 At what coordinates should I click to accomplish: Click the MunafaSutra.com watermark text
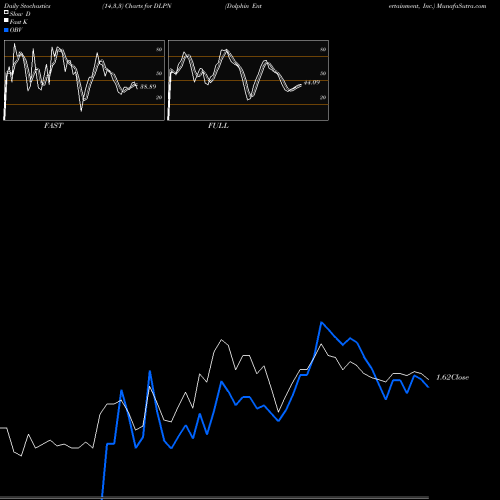point(461,6)
